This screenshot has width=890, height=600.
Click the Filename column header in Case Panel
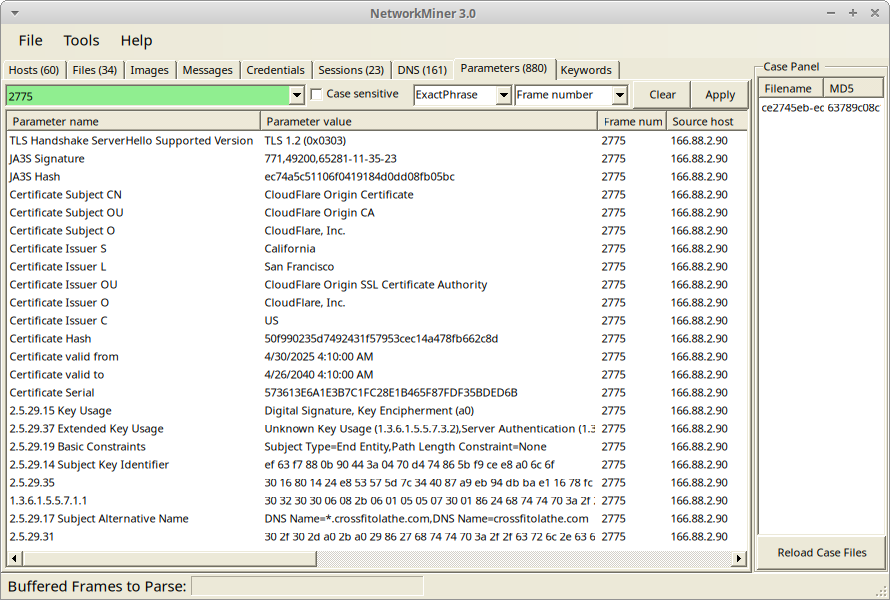pos(791,89)
